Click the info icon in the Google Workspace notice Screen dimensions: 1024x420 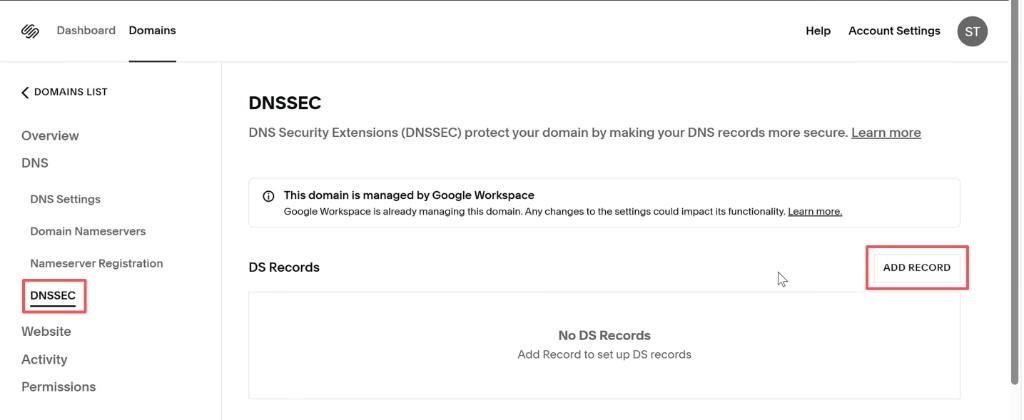coord(268,196)
